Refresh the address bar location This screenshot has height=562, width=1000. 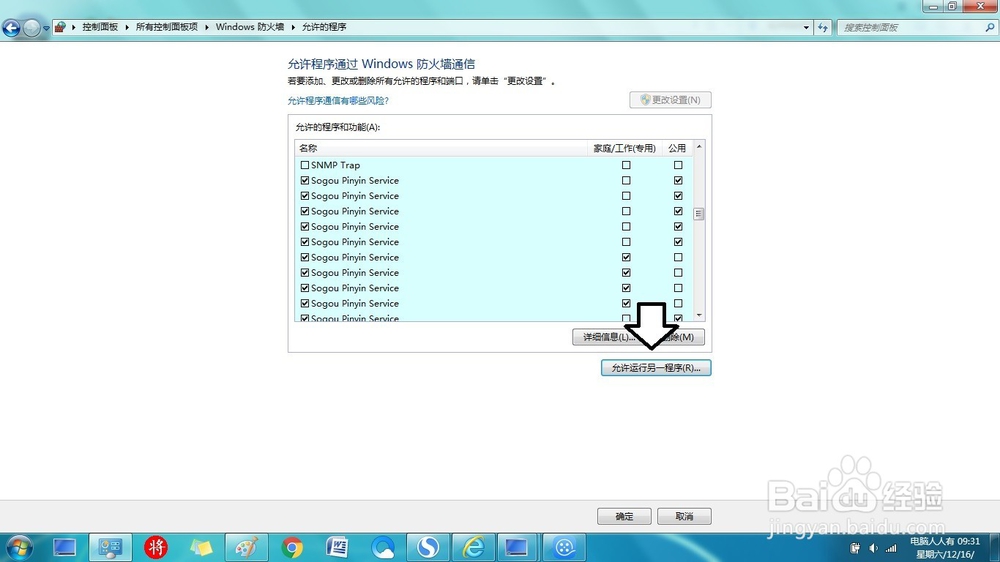tap(823, 27)
